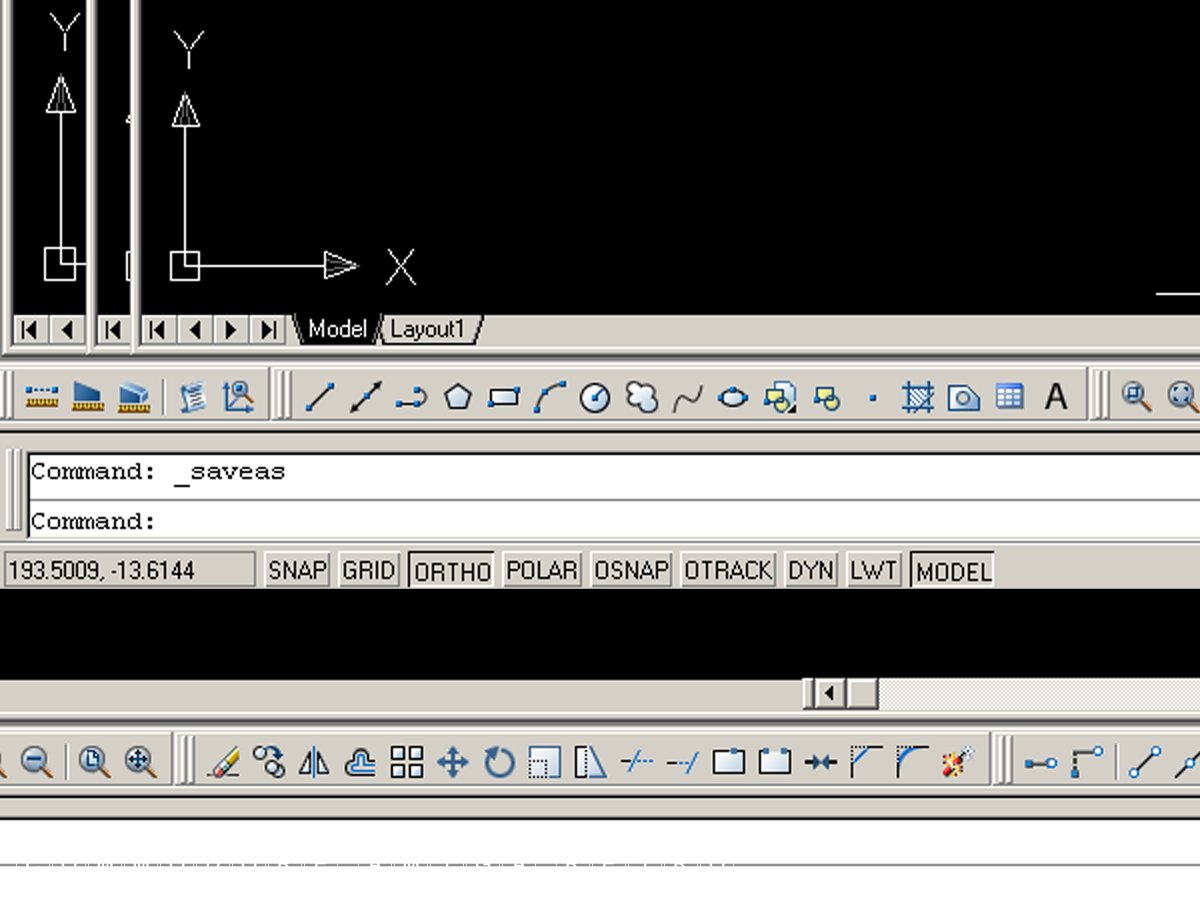Toggle OSNAP object snap
The width and height of the screenshot is (1200, 900).
630,570
